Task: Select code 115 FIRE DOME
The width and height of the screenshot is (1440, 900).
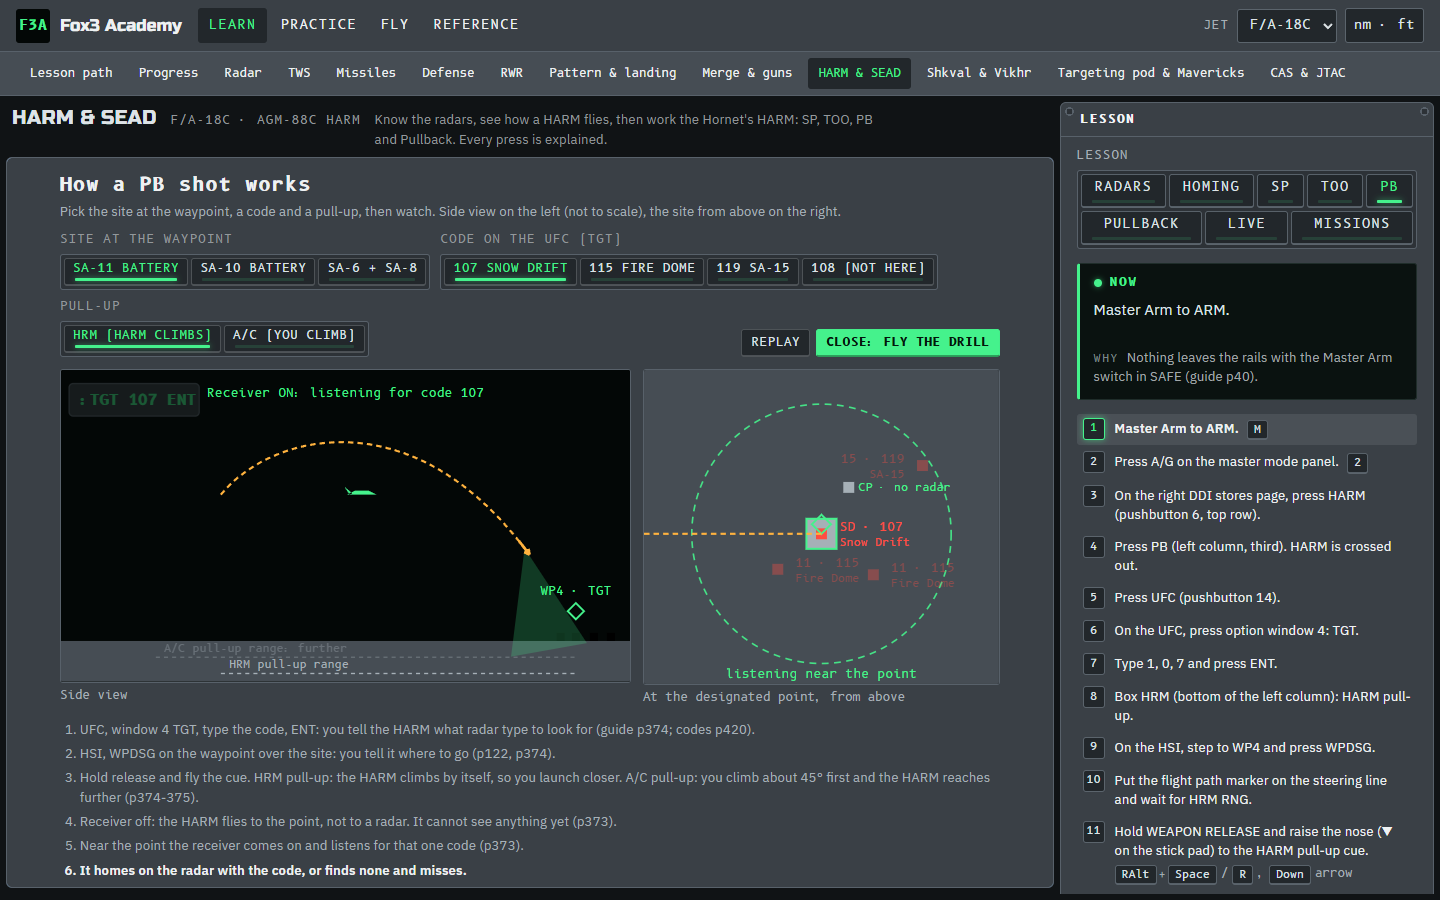Action: coord(642,270)
